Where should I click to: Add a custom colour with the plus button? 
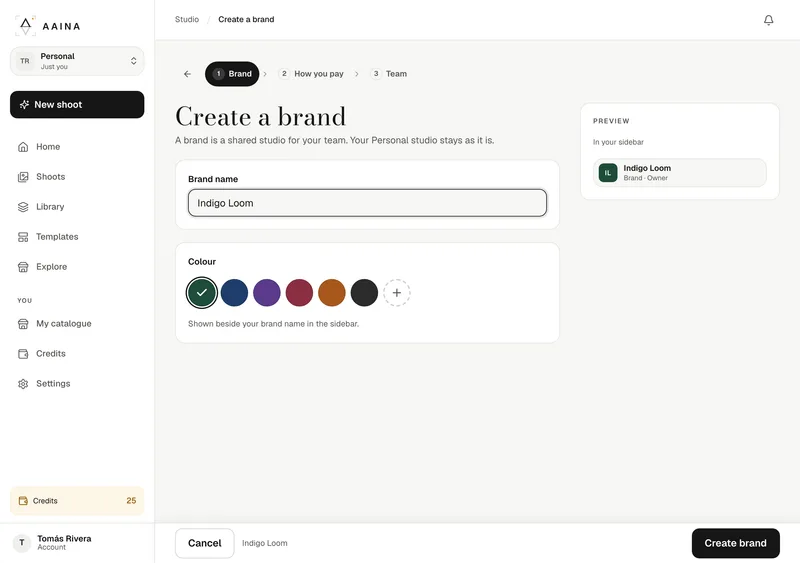(397, 292)
